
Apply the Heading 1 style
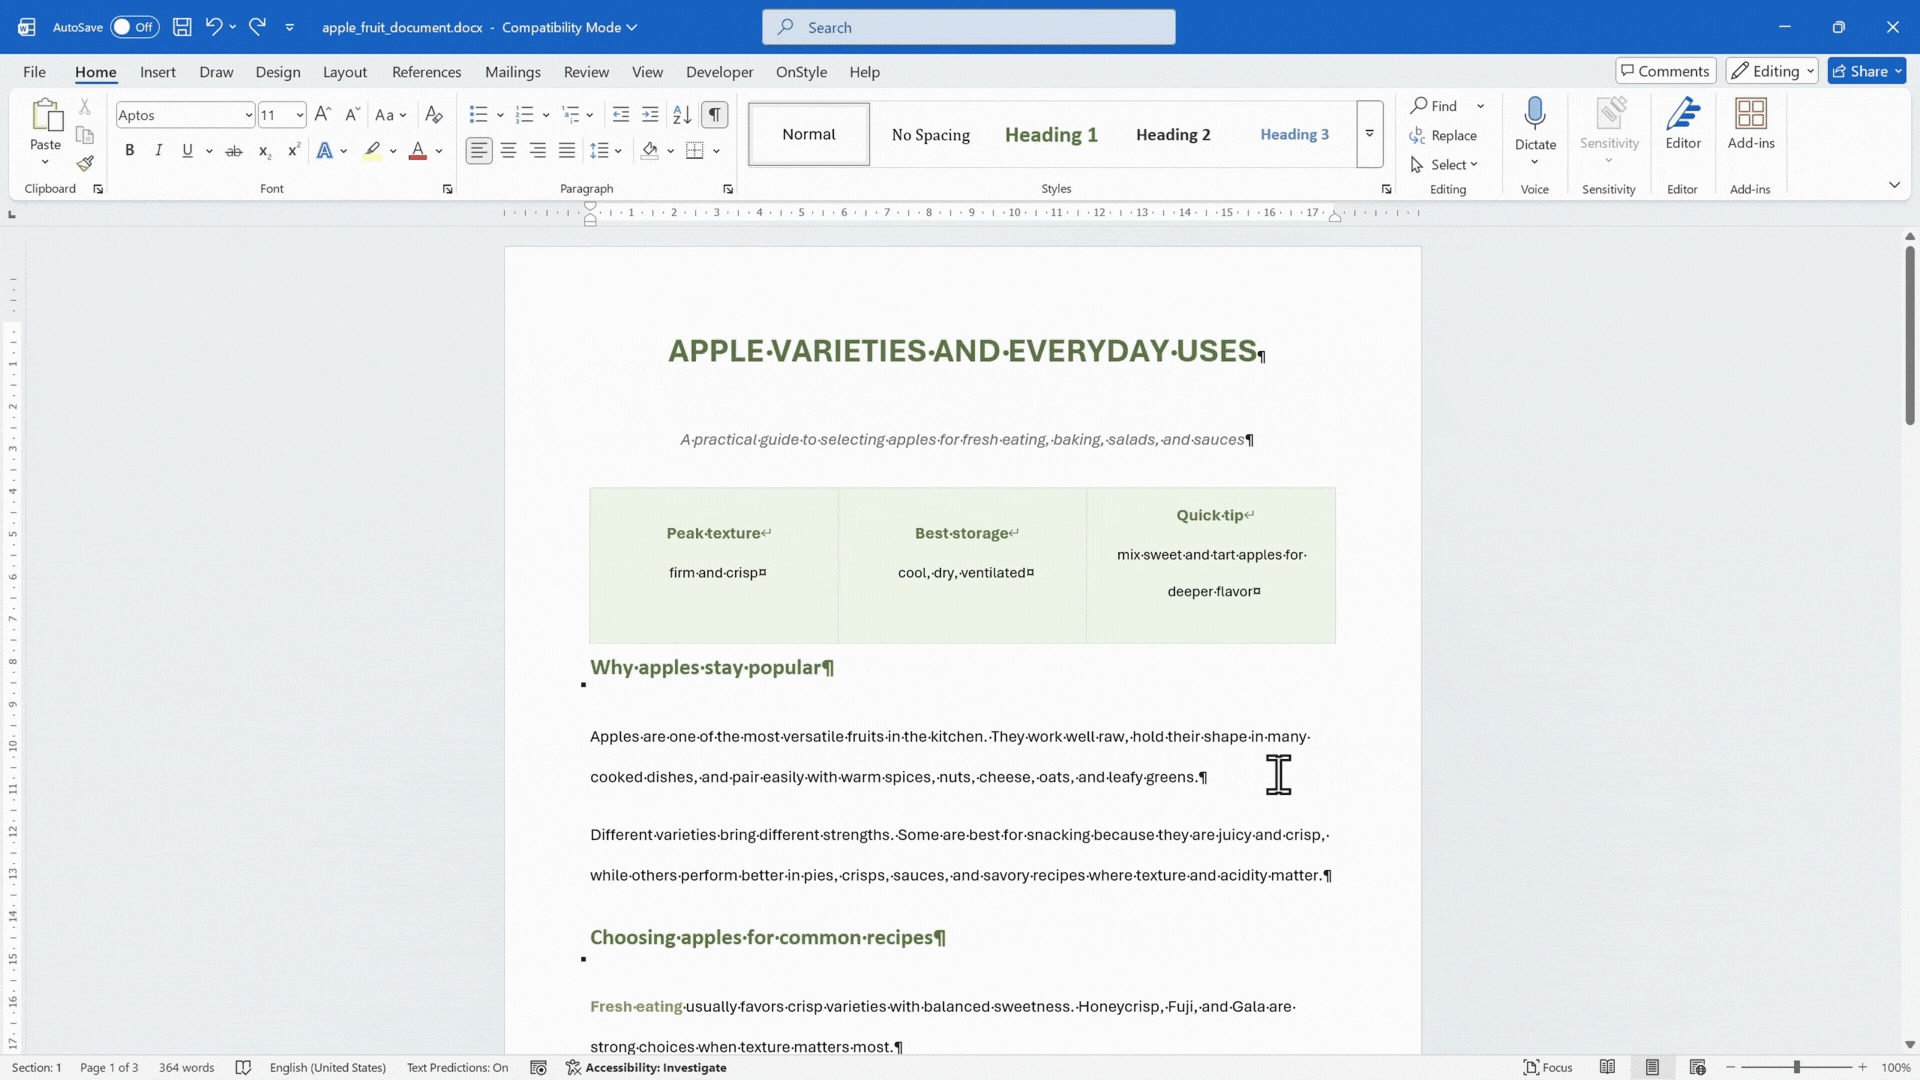tap(1051, 134)
